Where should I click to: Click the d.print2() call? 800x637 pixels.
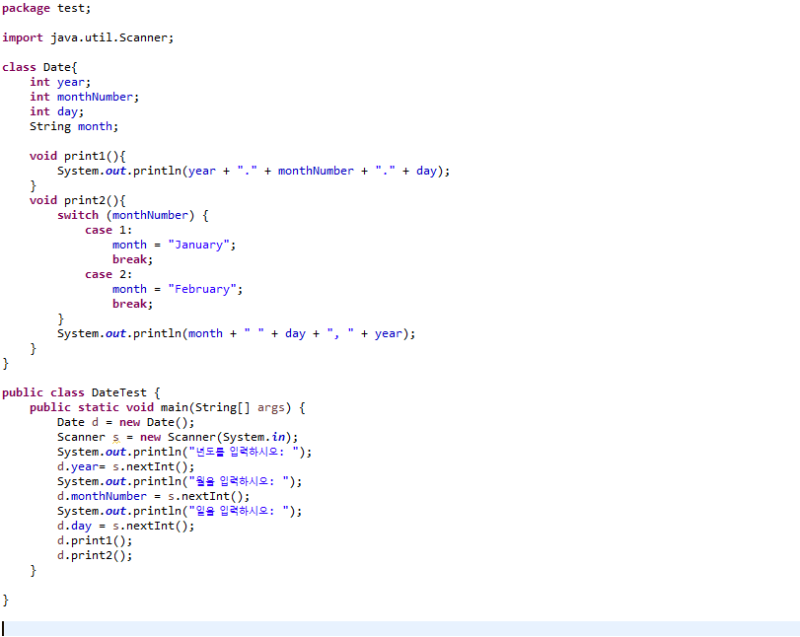(x=90, y=555)
